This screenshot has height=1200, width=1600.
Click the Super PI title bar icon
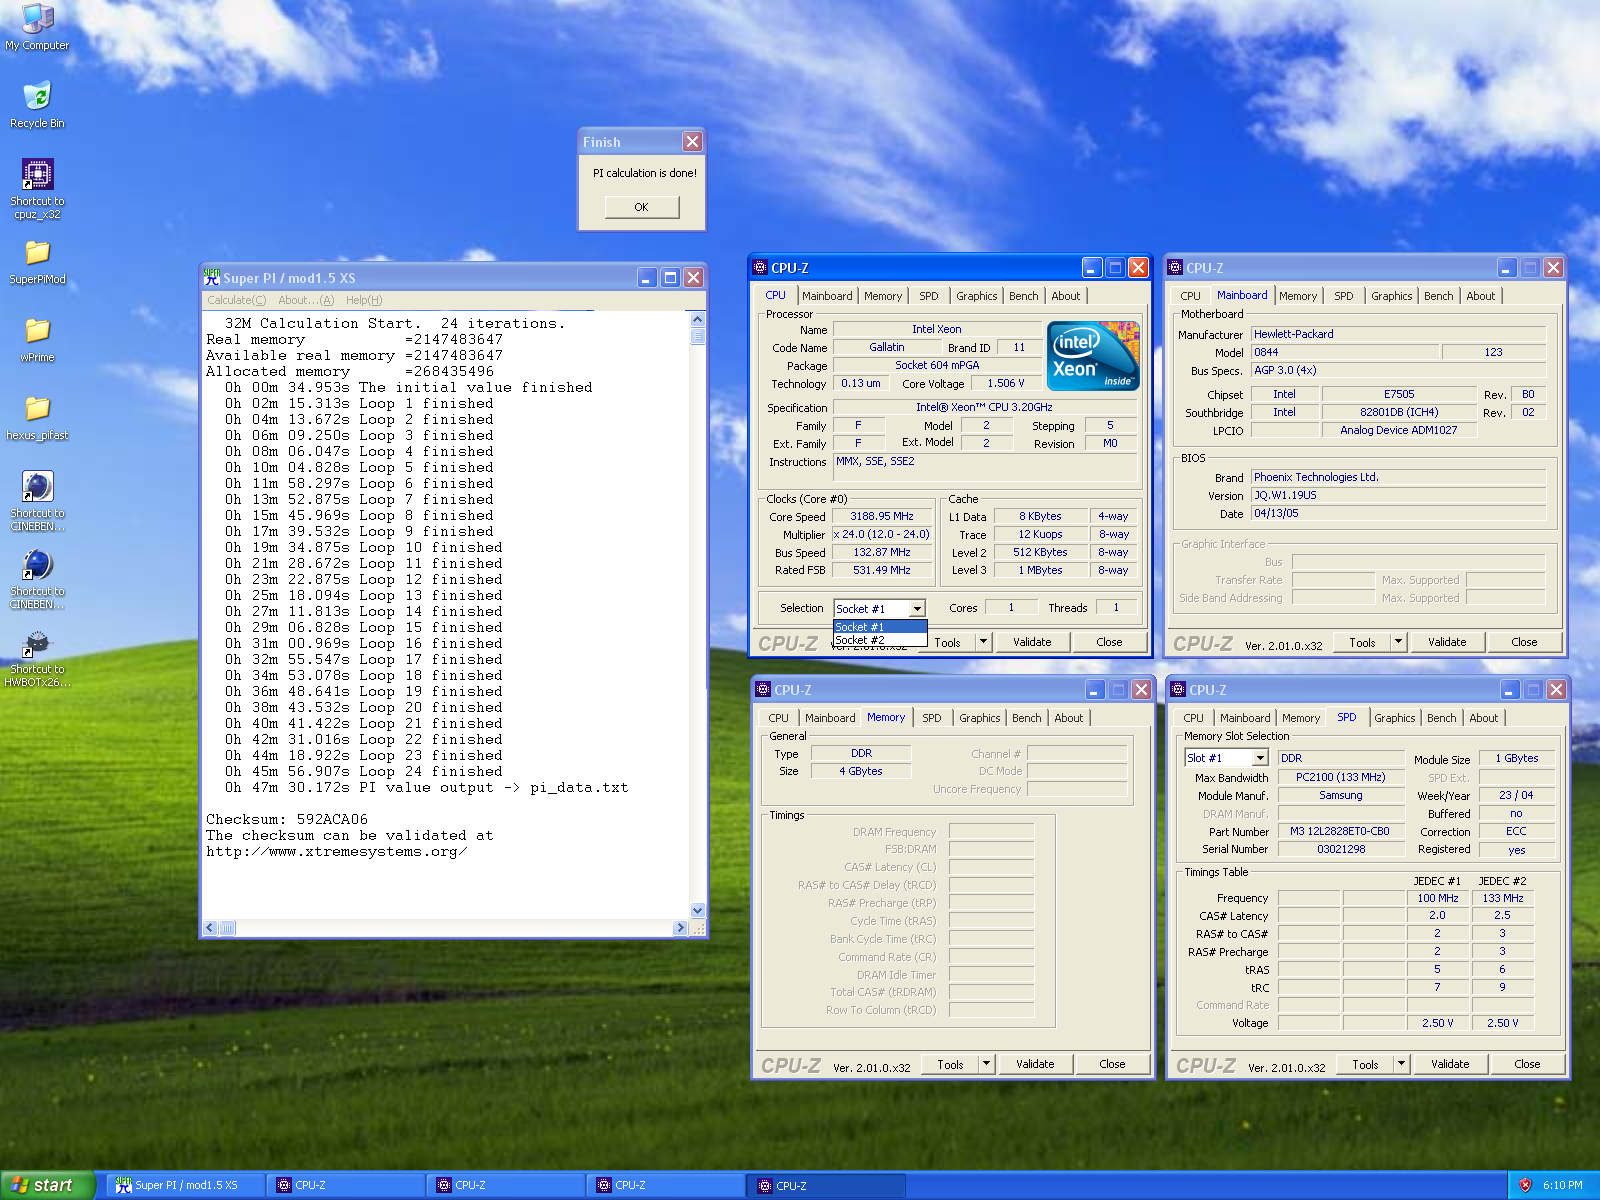tap(212, 278)
